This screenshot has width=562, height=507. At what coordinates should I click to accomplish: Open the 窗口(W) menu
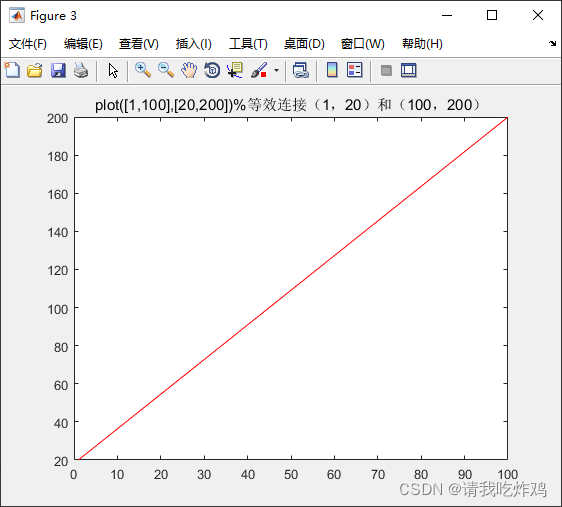(x=362, y=44)
